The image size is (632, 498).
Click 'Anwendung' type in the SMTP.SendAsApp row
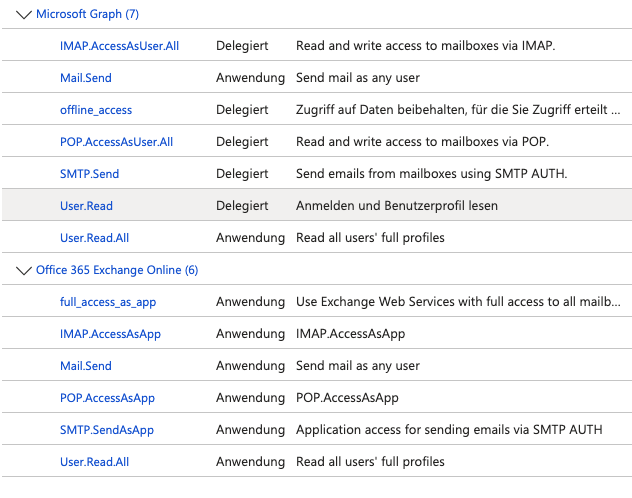click(x=251, y=430)
